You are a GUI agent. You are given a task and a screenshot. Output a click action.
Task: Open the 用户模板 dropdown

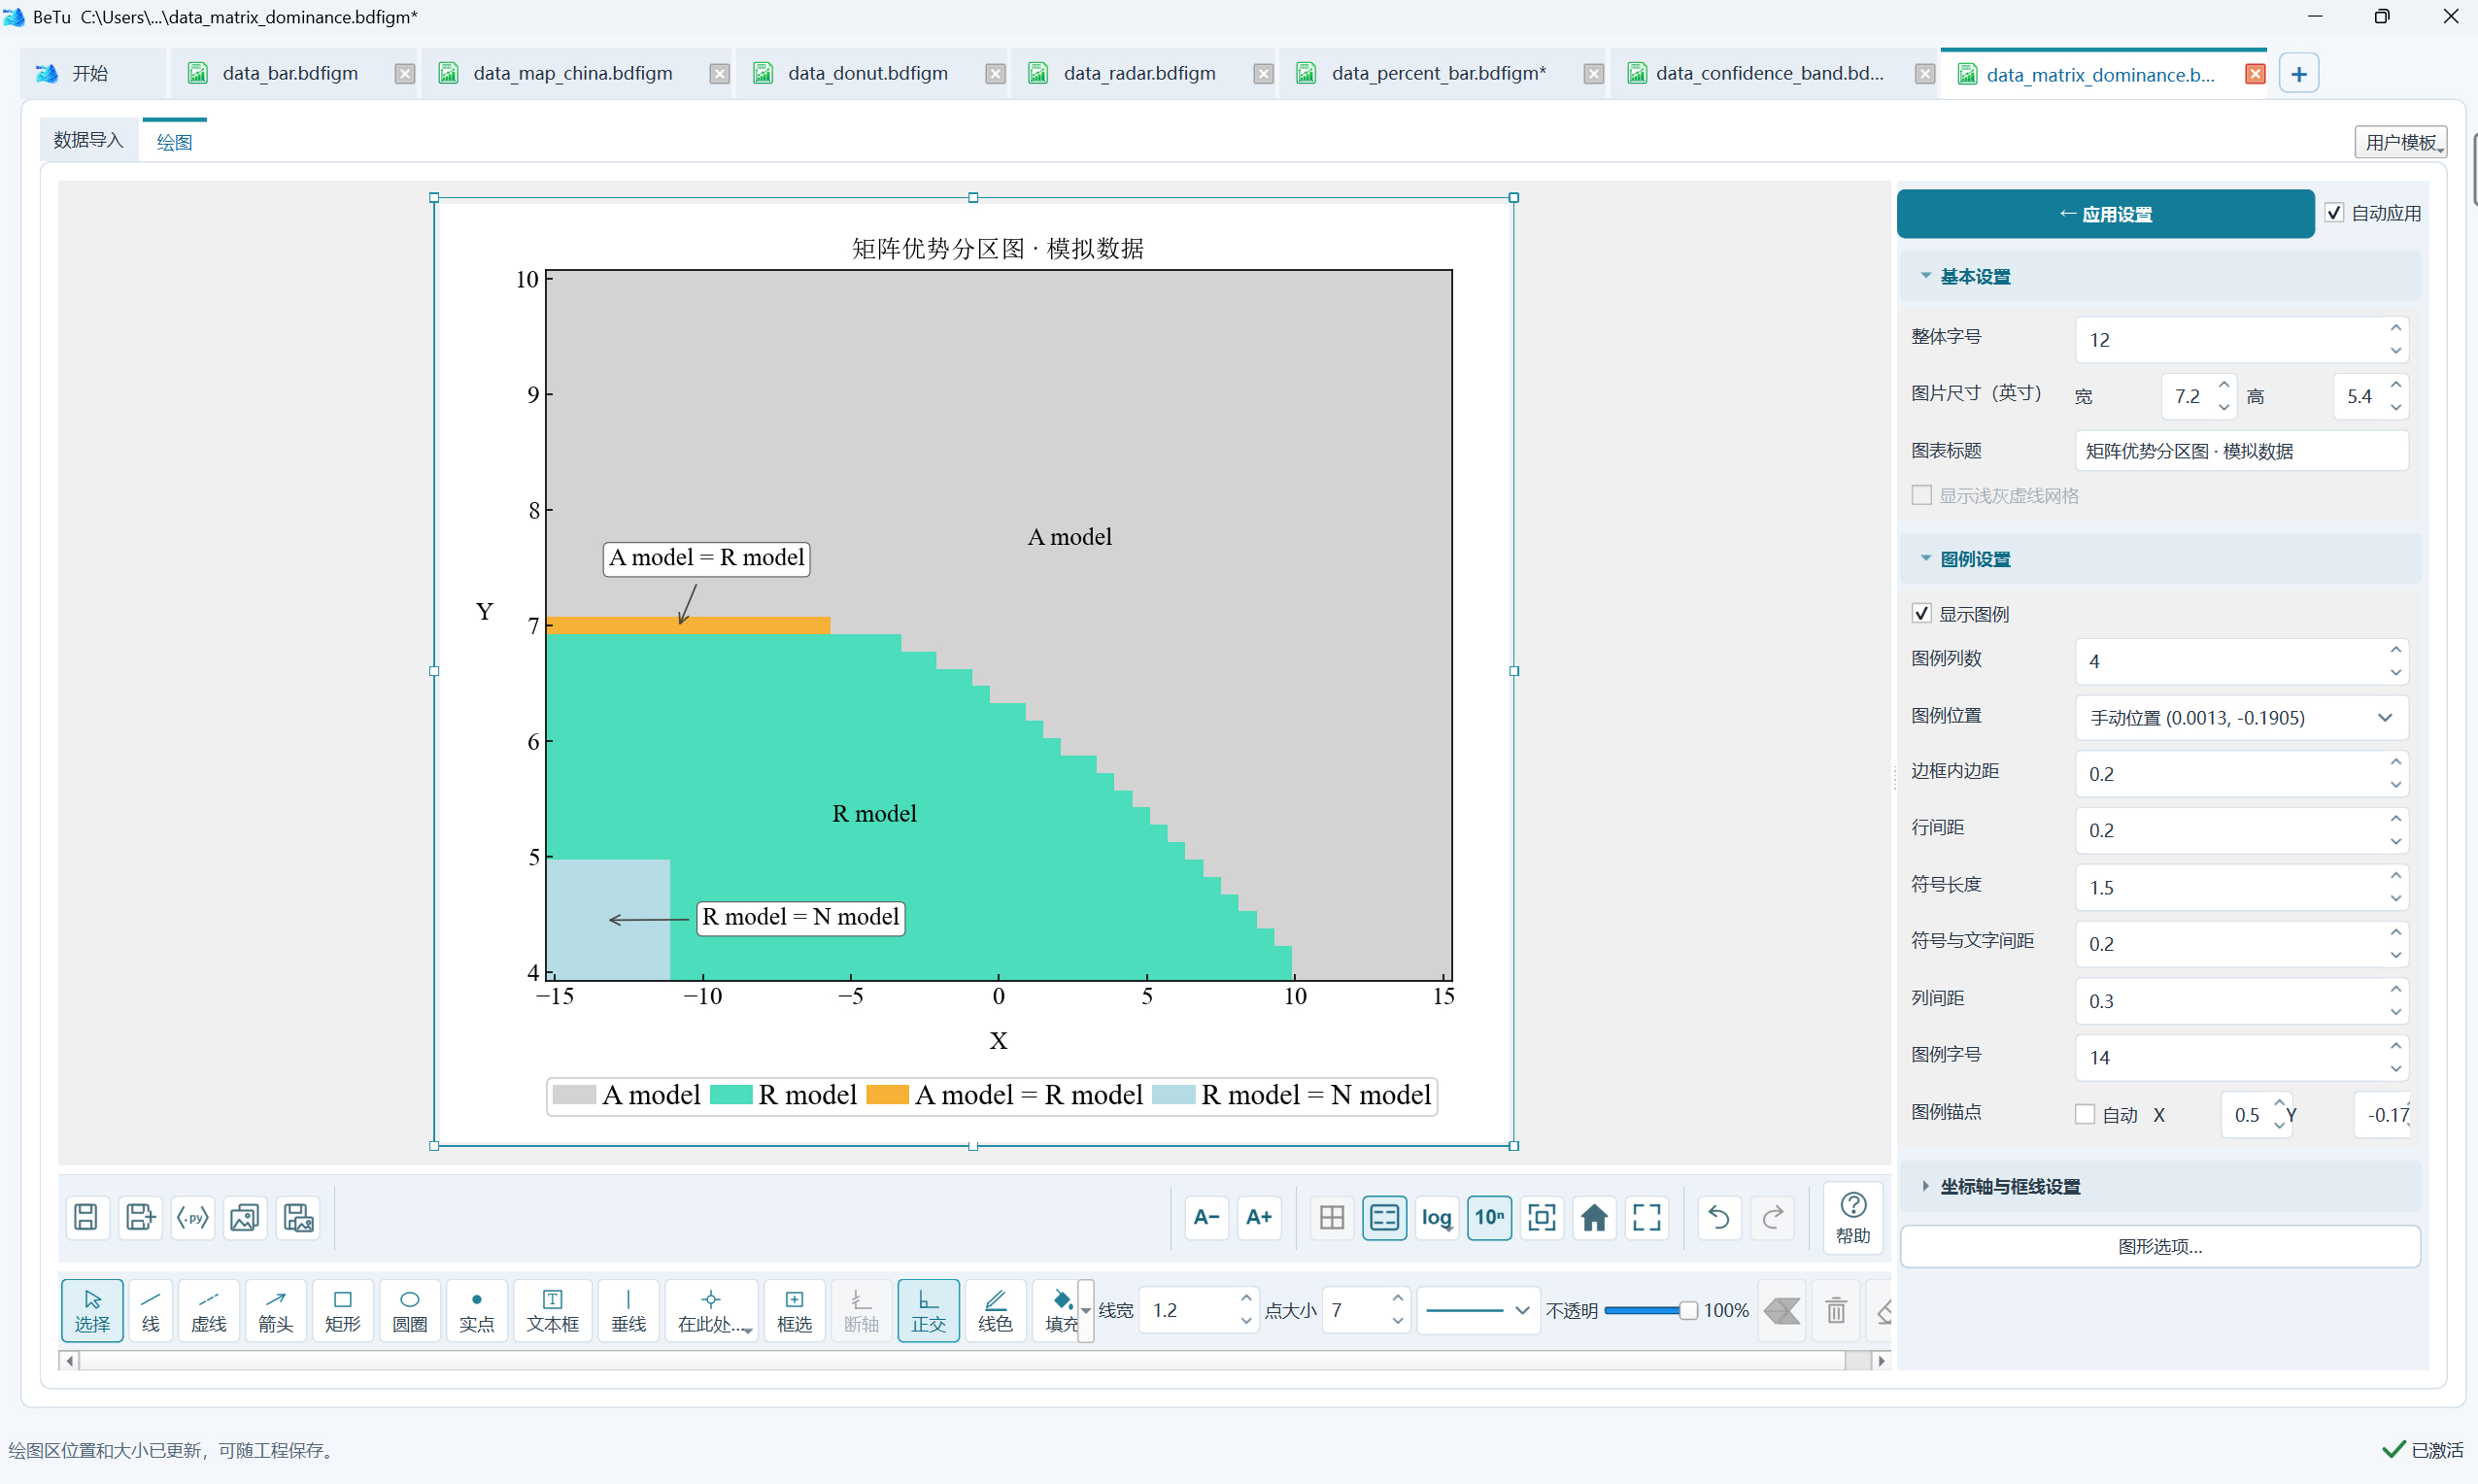click(x=2400, y=142)
